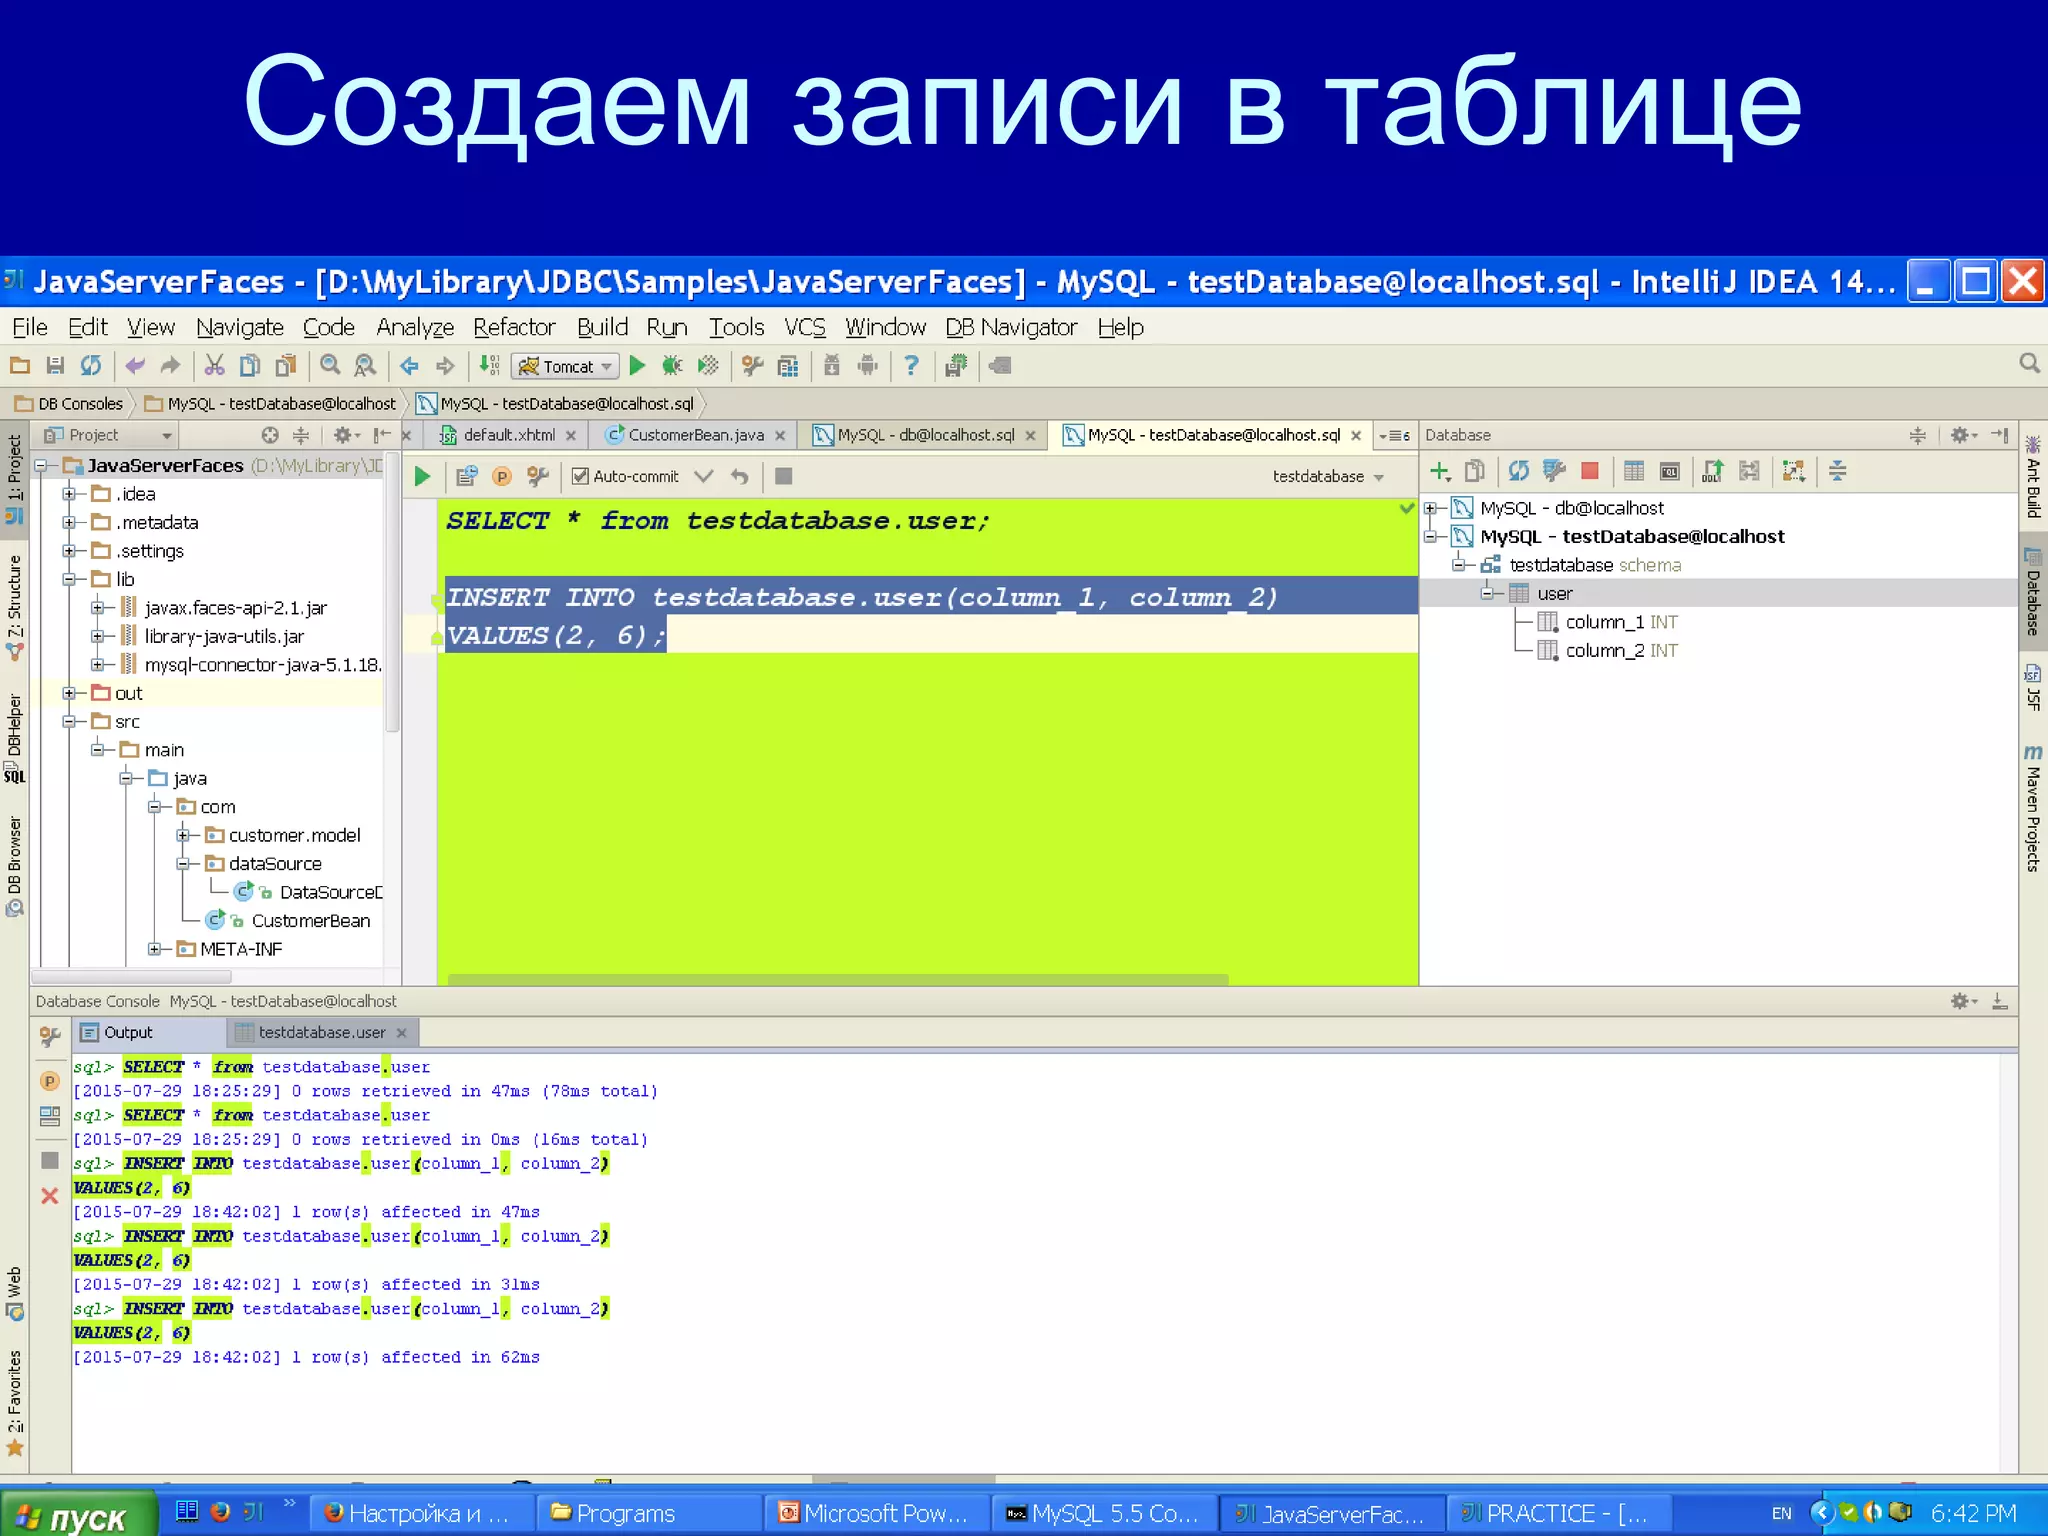Open the Programs taskbar item
The image size is (2048, 1536).
[x=650, y=1514]
